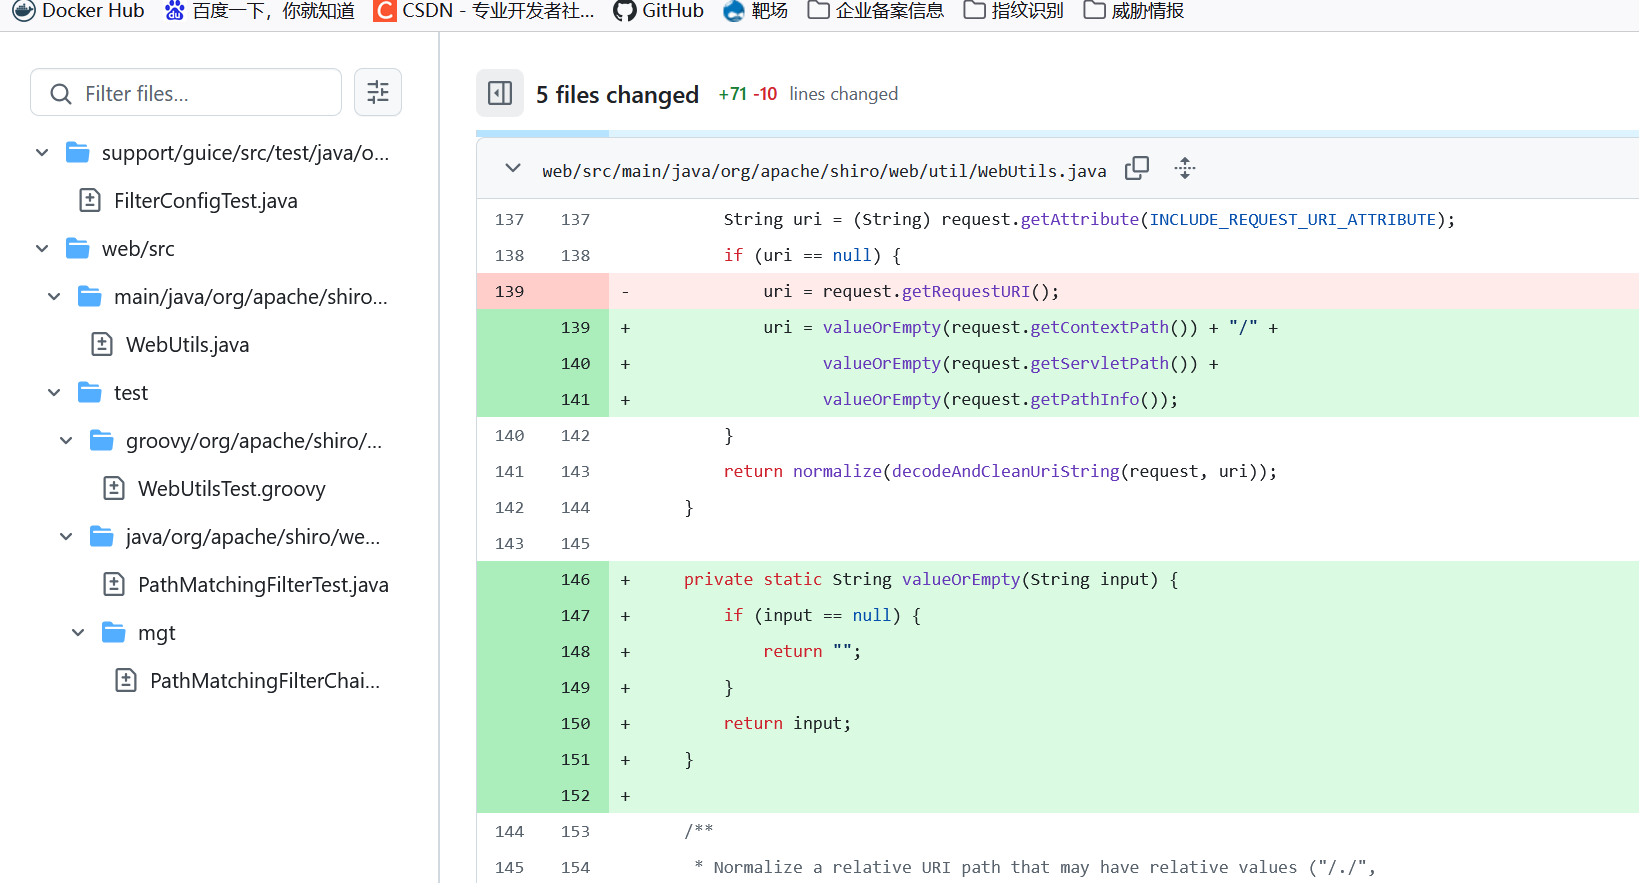
Task: Open the Docker Hub bookmark
Action: click(78, 10)
